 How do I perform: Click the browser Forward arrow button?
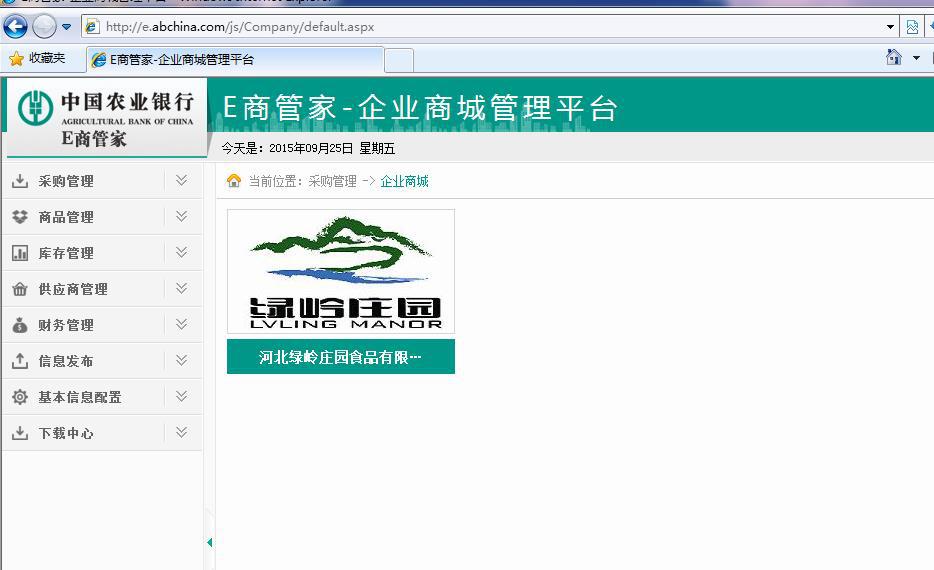44,27
